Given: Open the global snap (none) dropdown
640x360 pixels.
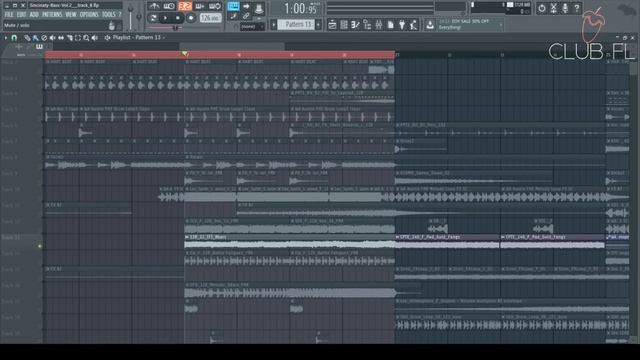Looking at the screenshot, I should coord(252,27).
